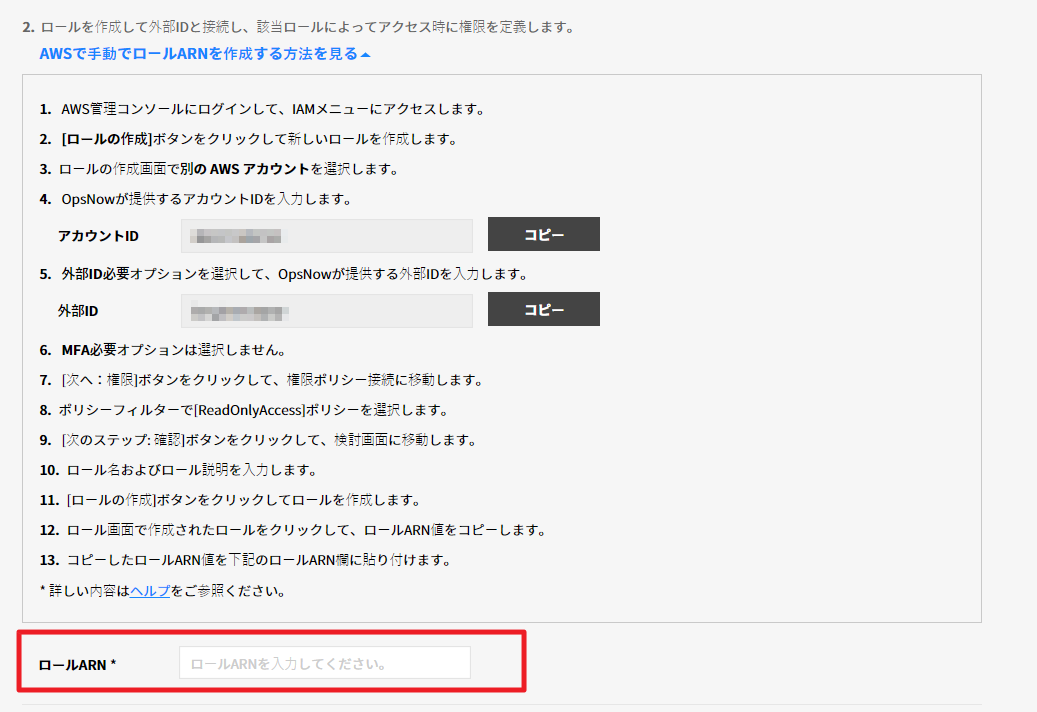Click the blurred 外部ID value field
The width and height of the screenshot is (1037, 712).
(x=326, y=311)
